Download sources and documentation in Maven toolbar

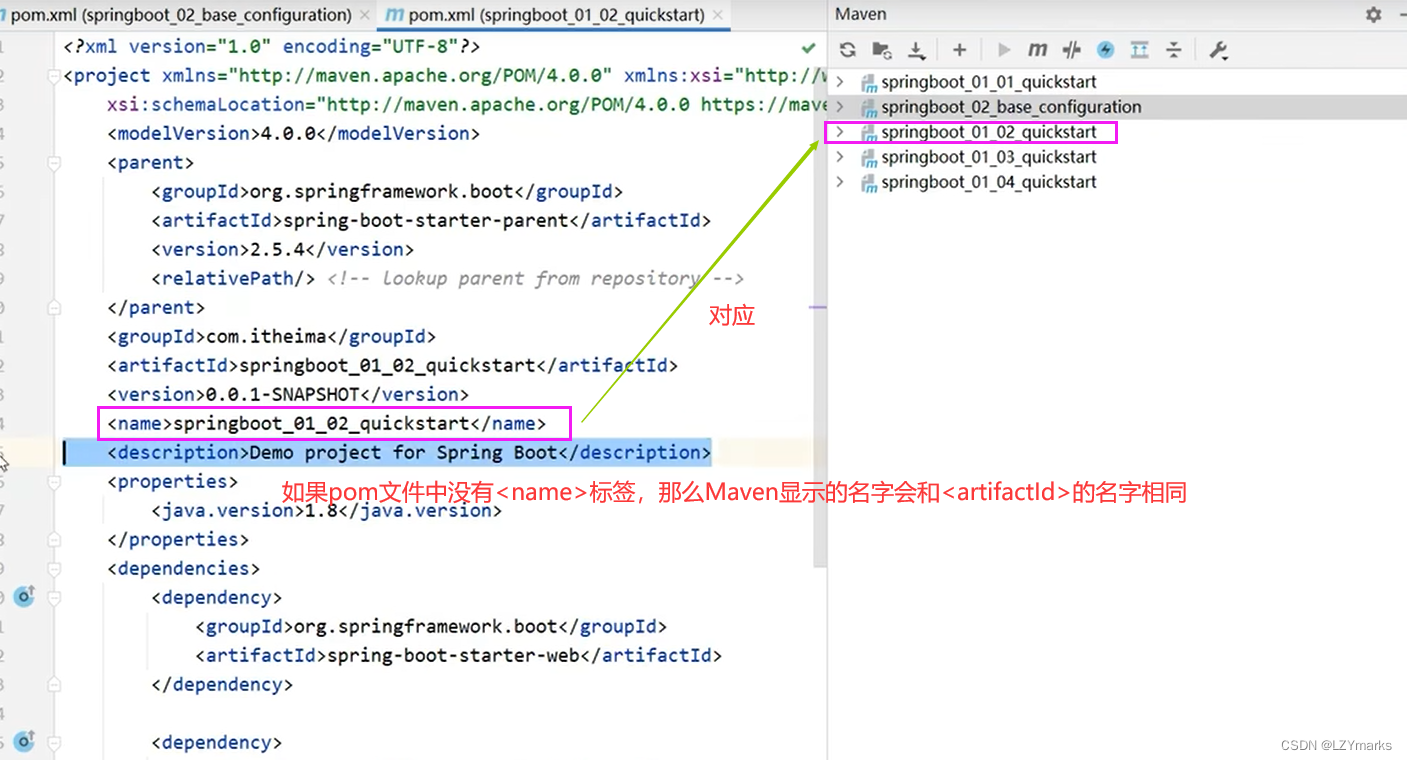coord(916,50)
